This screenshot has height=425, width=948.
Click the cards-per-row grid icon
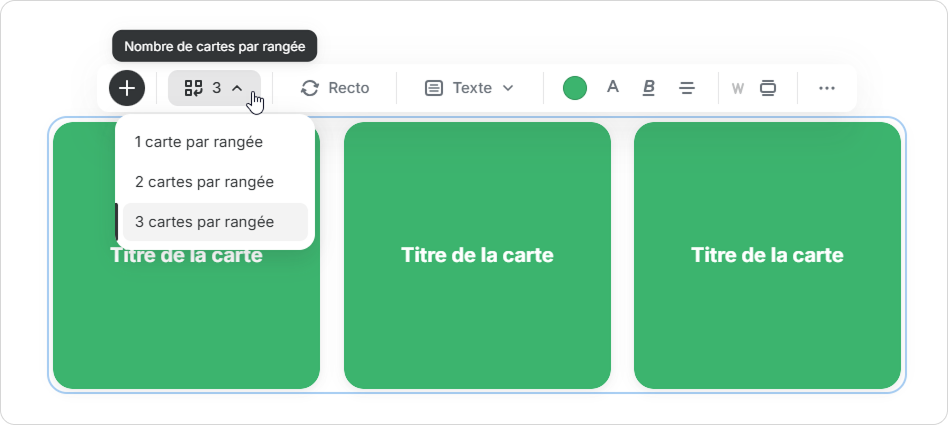point(193,88)
